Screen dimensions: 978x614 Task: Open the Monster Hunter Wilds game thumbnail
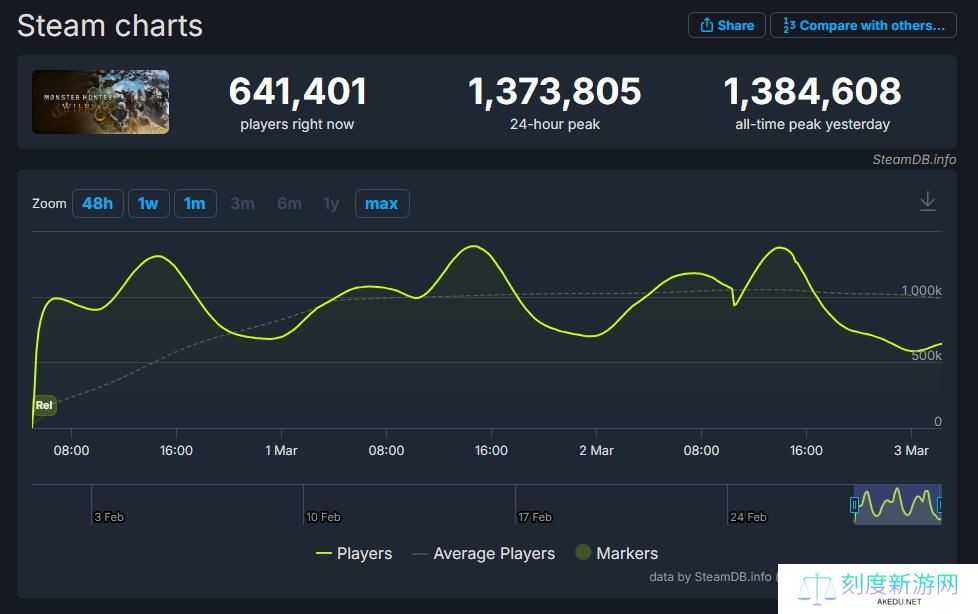(100, 102)
